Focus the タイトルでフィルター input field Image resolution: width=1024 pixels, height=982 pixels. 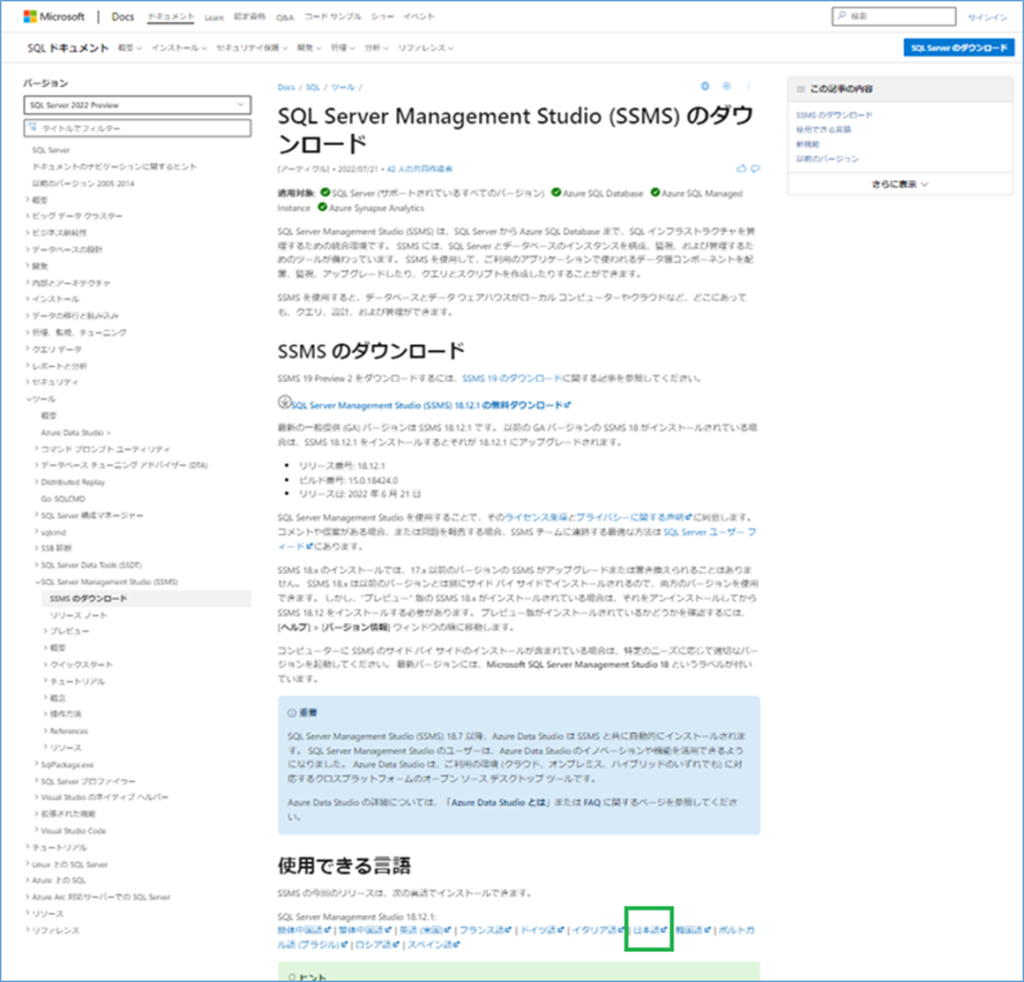[x=137, y=128]
